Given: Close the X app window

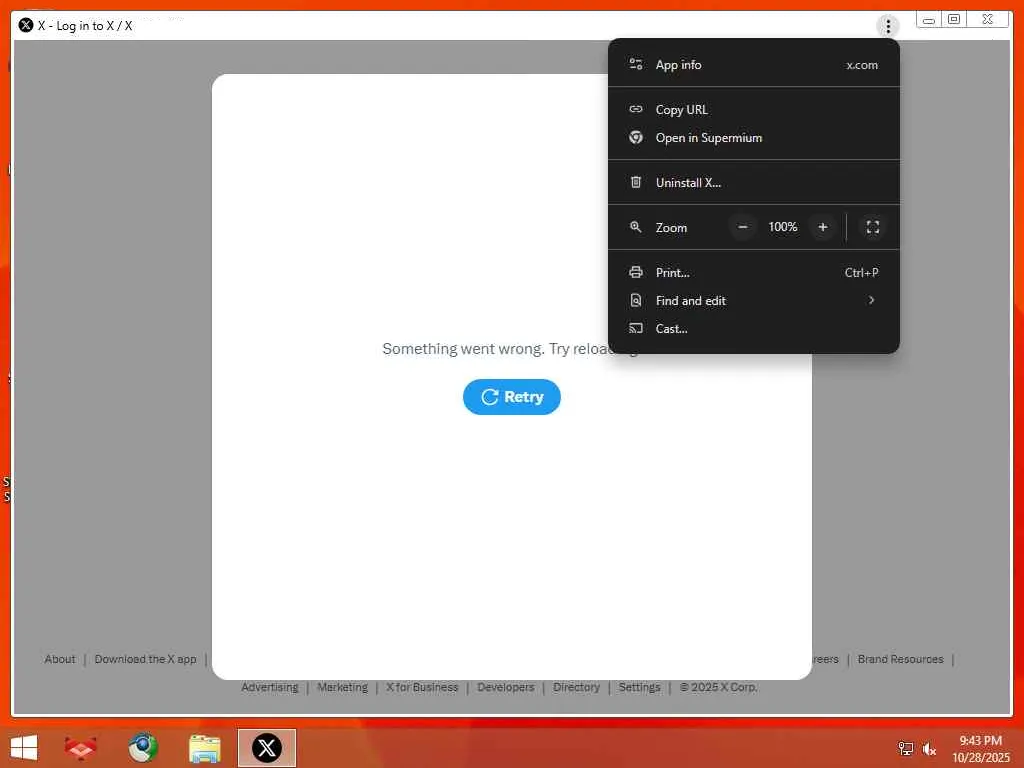Looking at the screenshot, I should tap(987, 20).
